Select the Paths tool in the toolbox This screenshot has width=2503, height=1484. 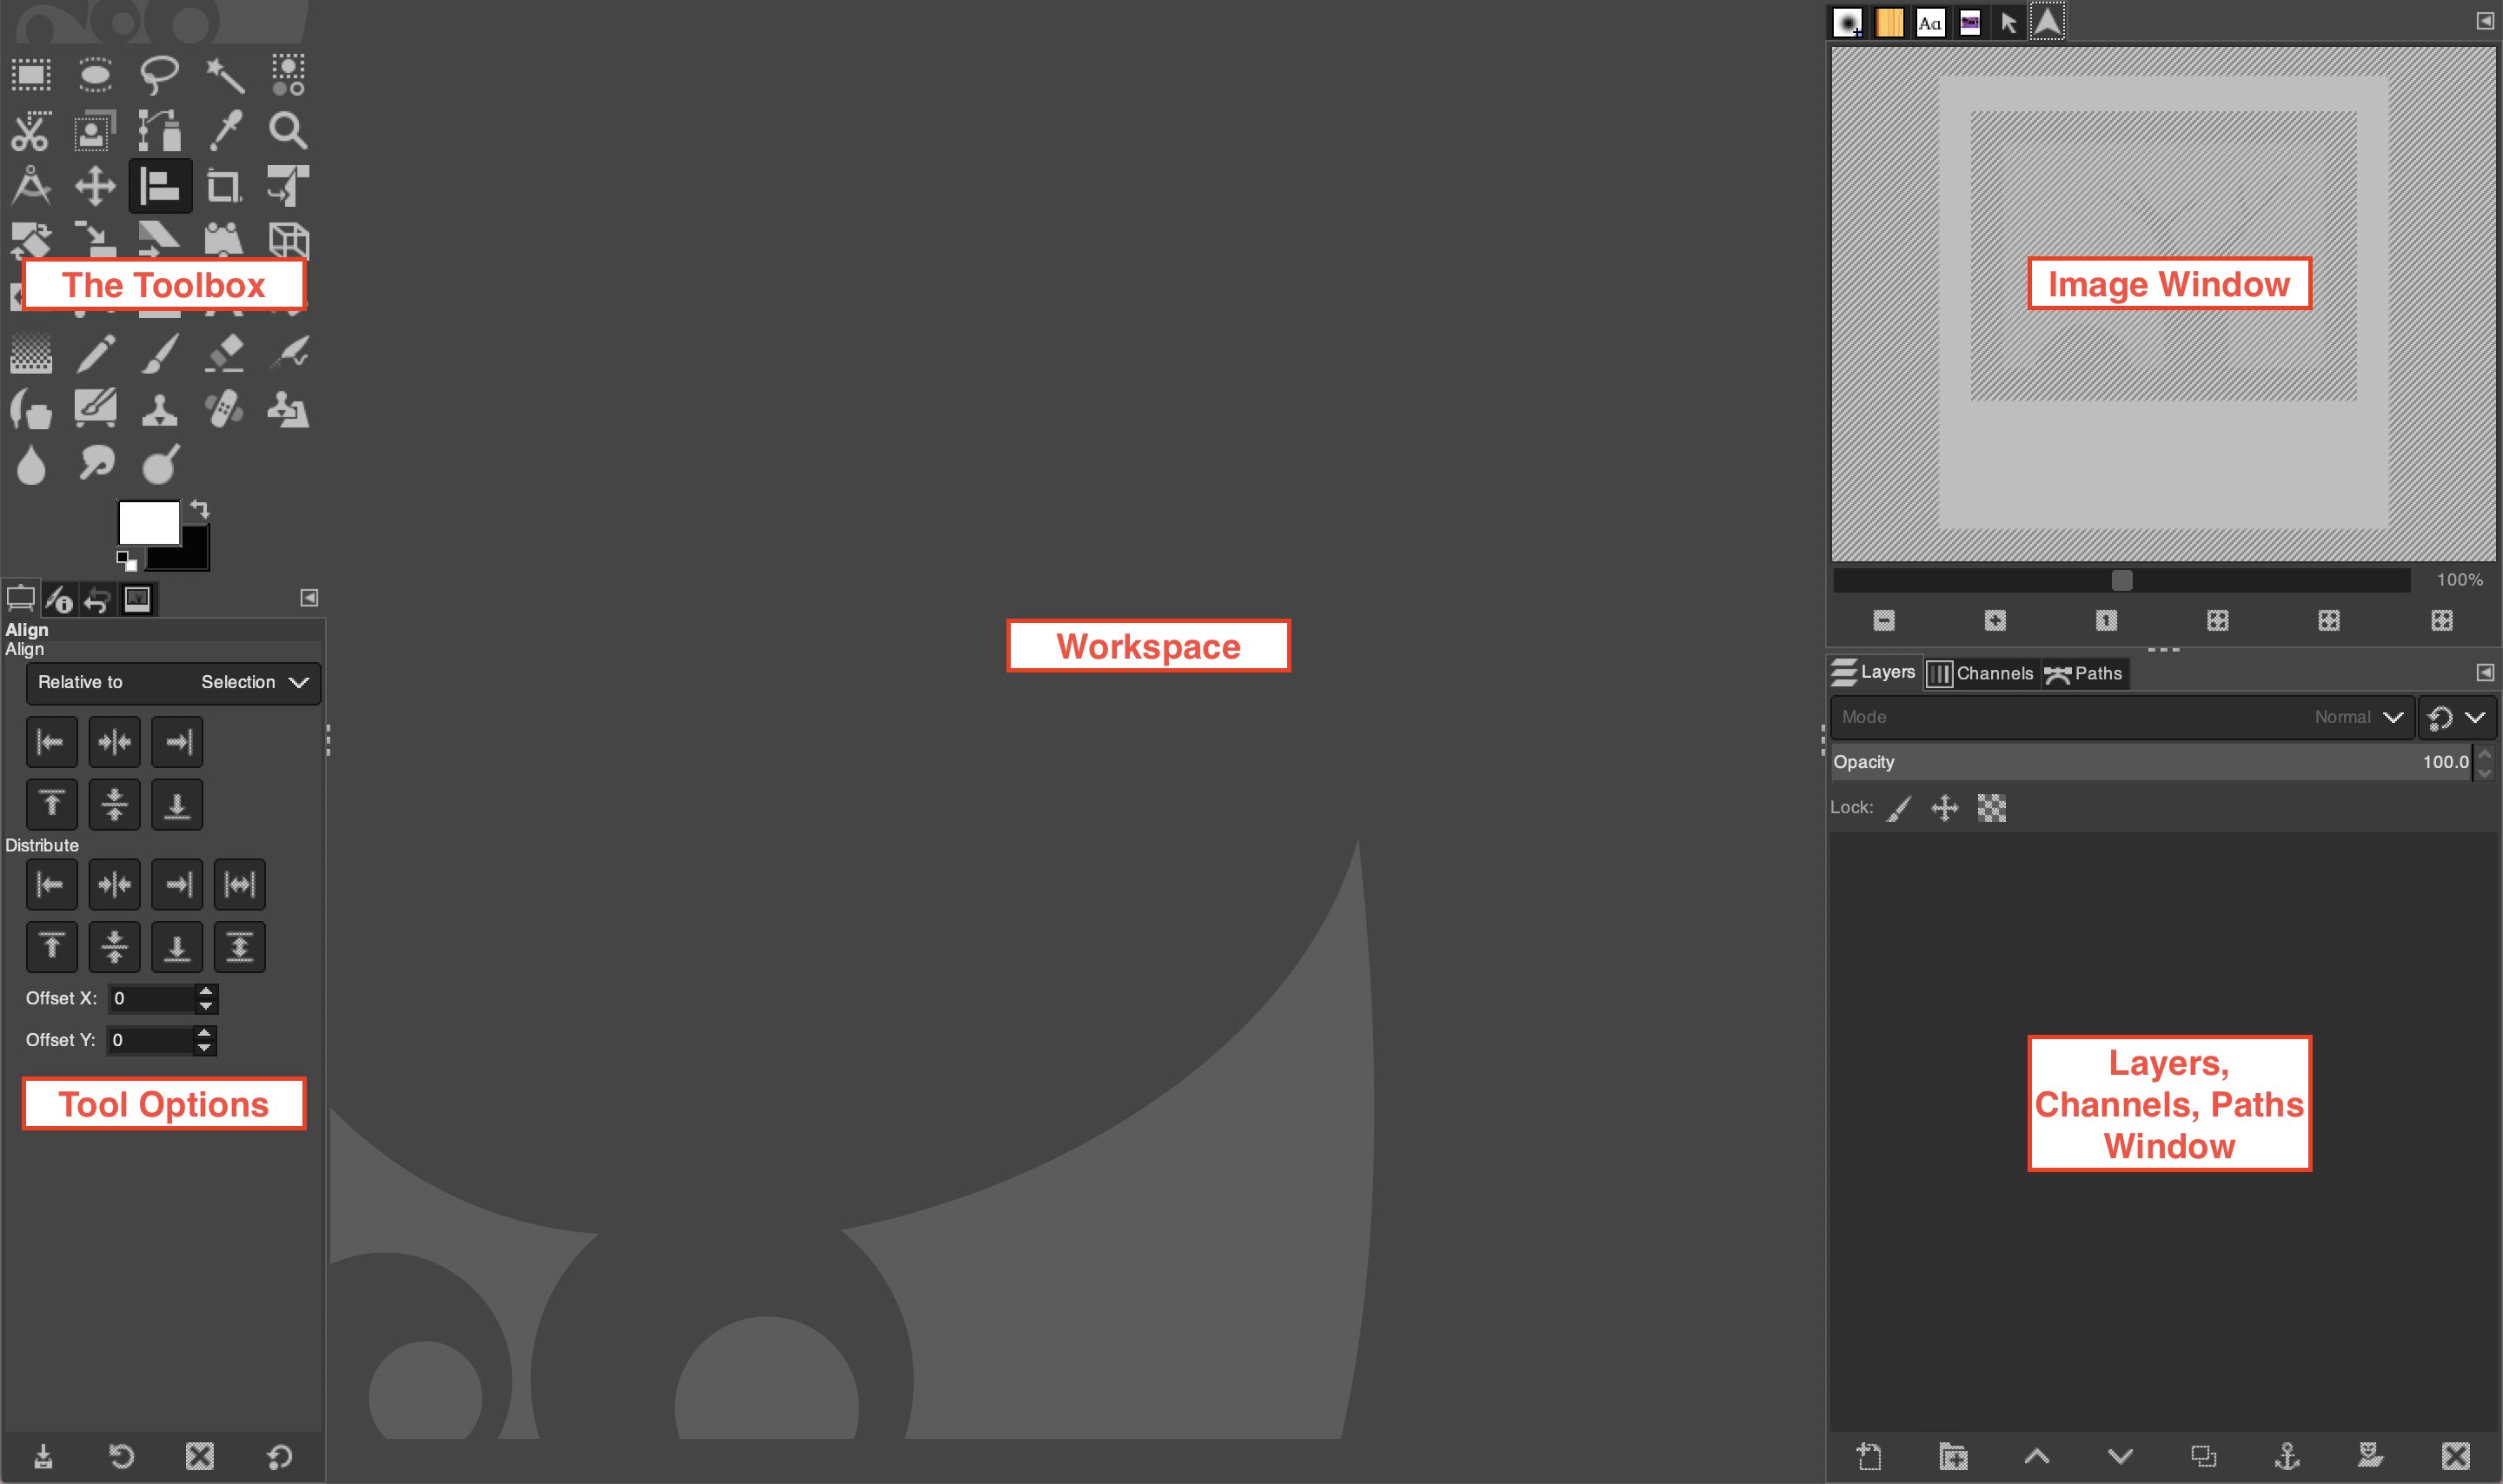159,131
